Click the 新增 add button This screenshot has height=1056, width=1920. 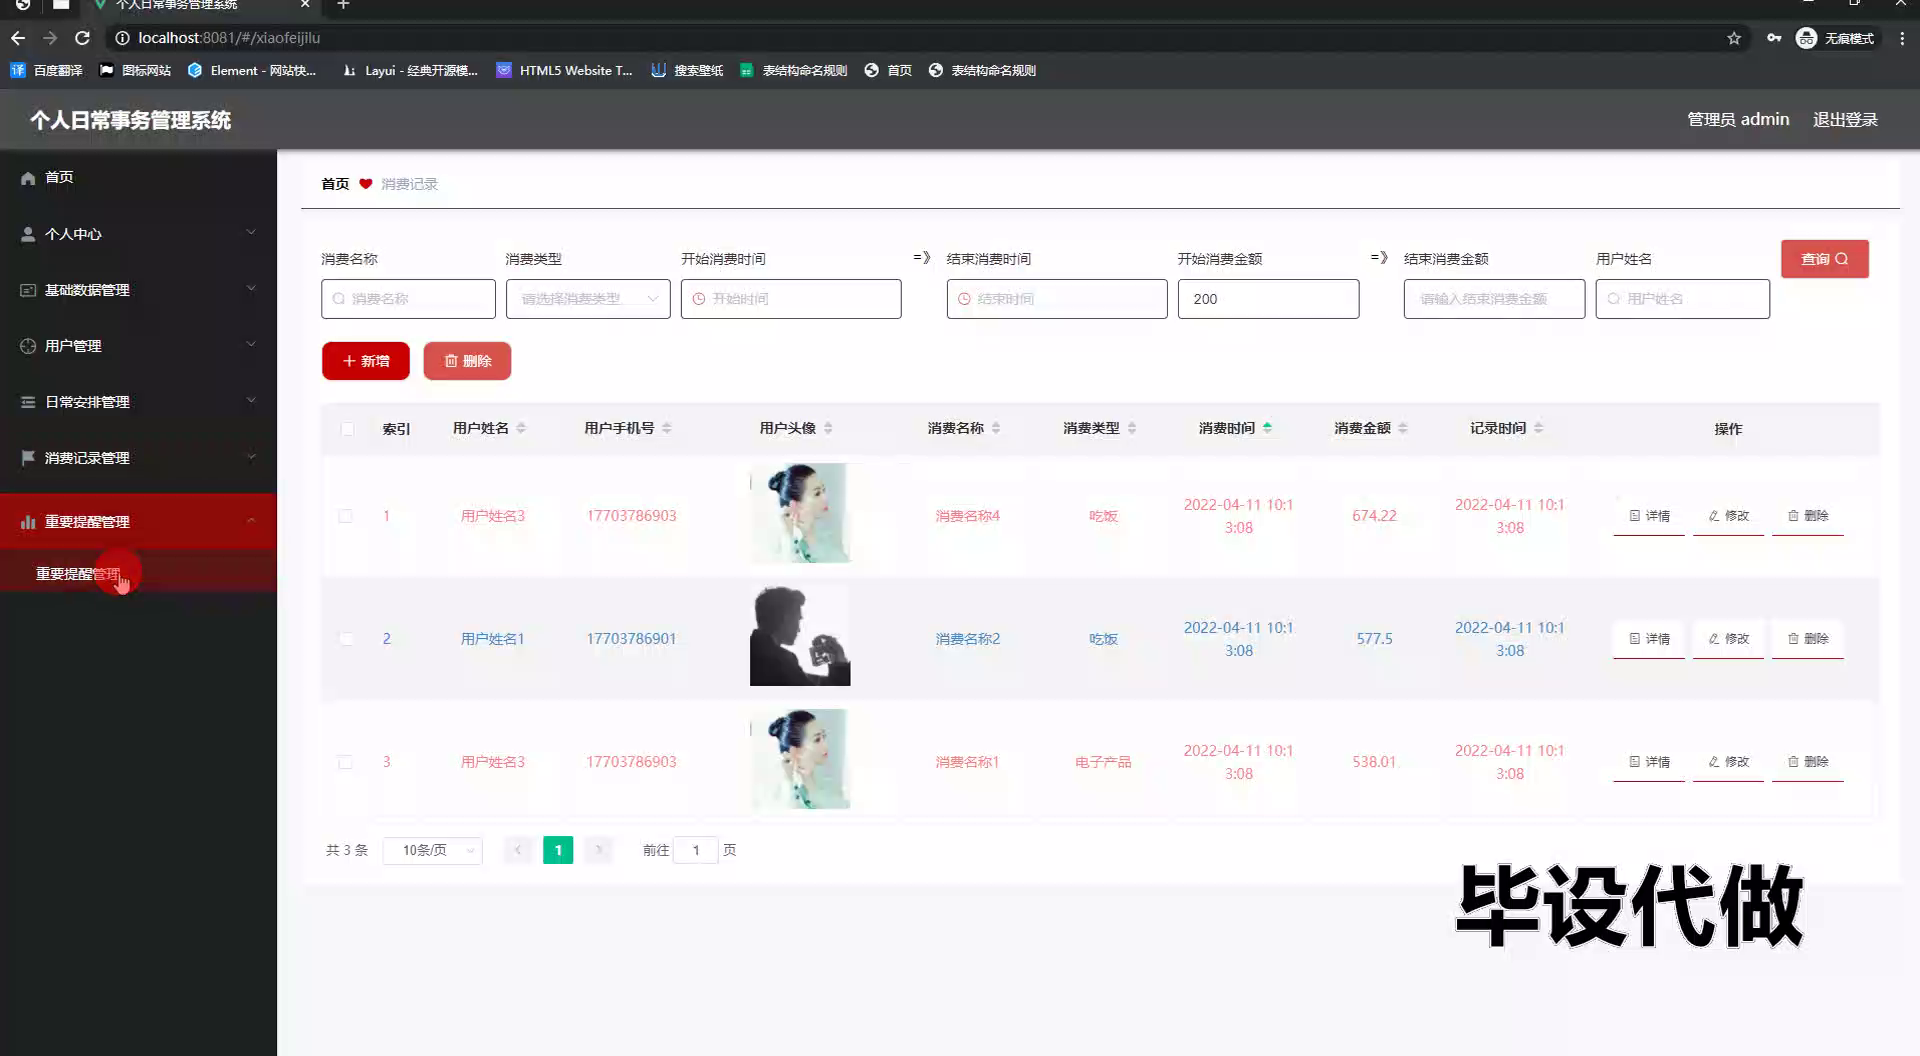click(x=366, y=361)
